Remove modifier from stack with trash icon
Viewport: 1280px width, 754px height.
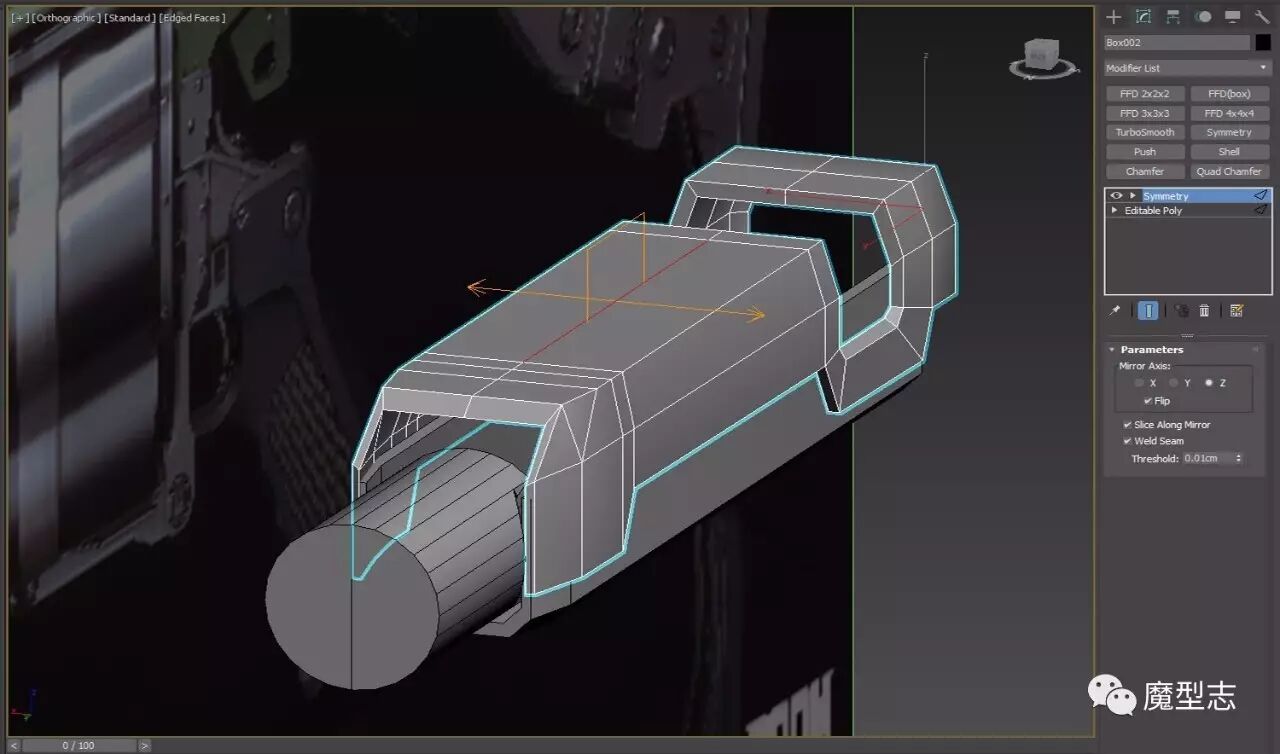click(x=1204, y=311)
